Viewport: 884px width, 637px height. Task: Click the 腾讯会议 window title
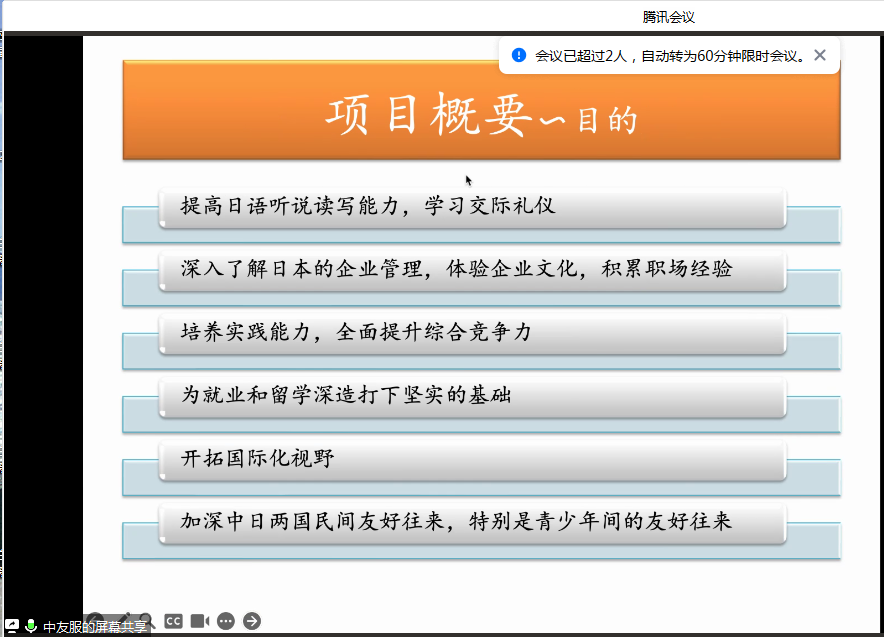pyautogui.click(x=668, y=17)
